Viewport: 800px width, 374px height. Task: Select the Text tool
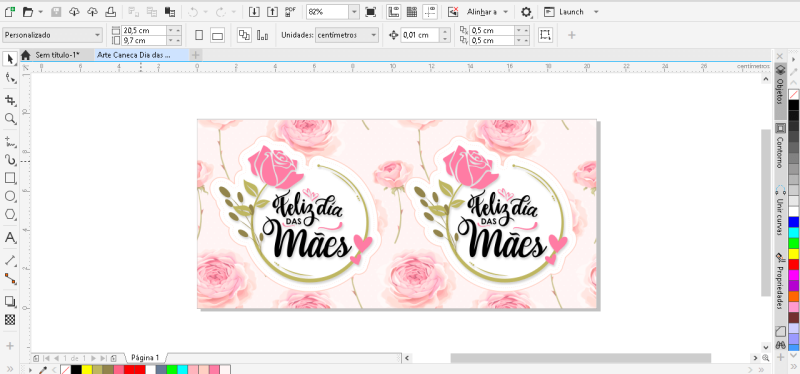10,237
